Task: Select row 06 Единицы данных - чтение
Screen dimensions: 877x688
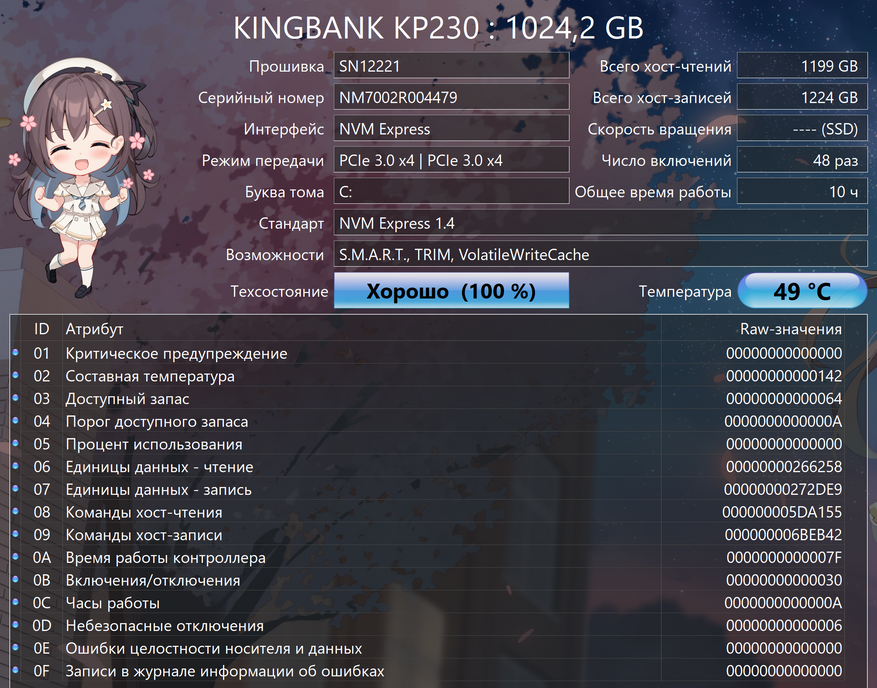Action: click(438, 466)
